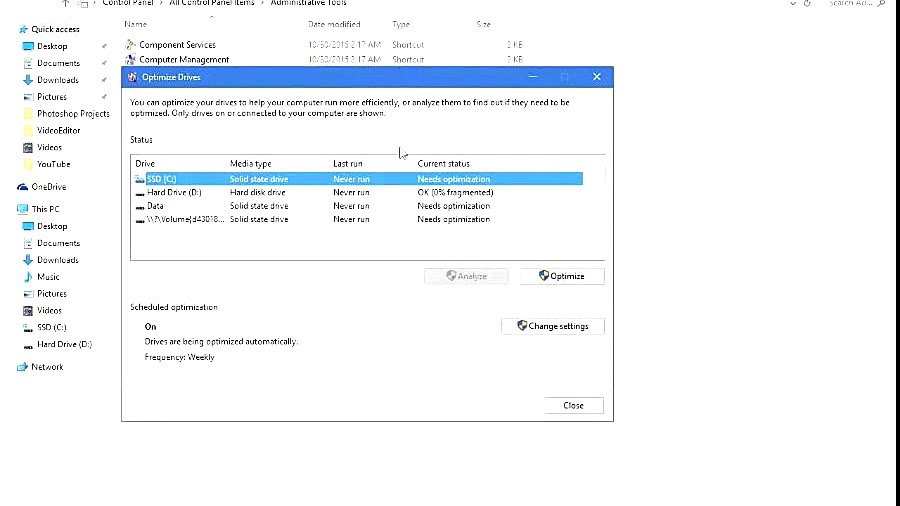This screenshot has width=900, height=506.
Task: Click the Last run column header
Action: pos(348,164)
